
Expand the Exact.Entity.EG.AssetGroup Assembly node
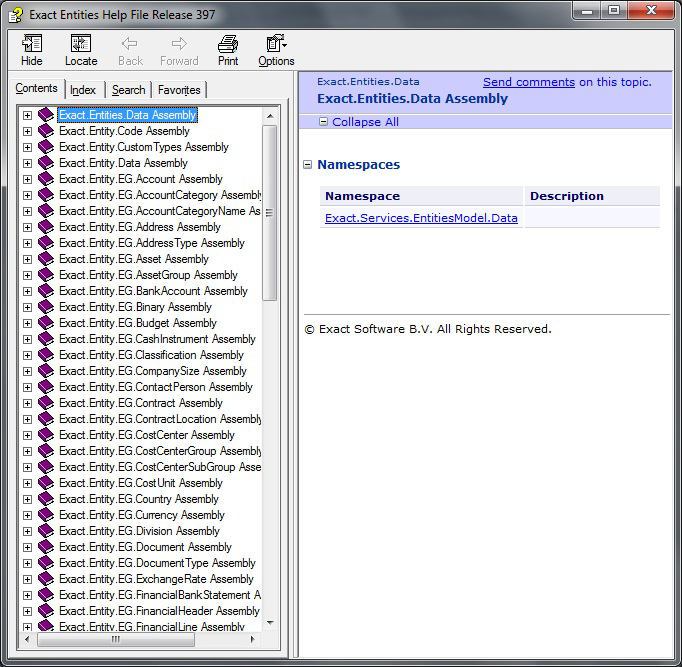click(27, 275)
